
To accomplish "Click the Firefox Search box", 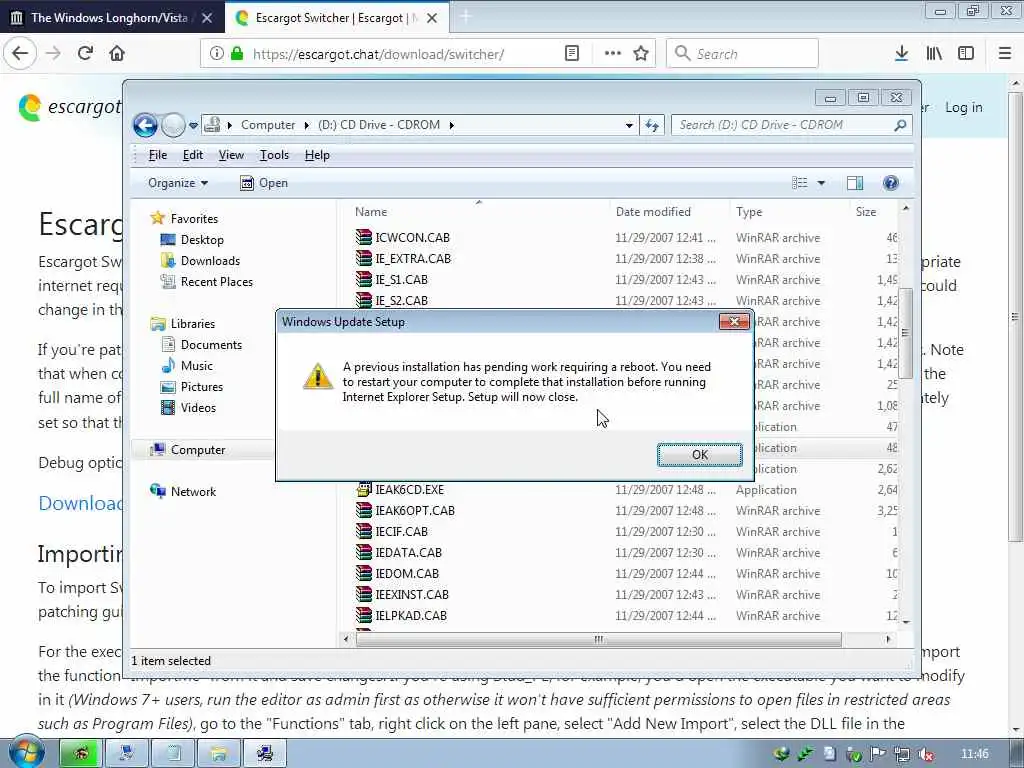I will 743,54.
